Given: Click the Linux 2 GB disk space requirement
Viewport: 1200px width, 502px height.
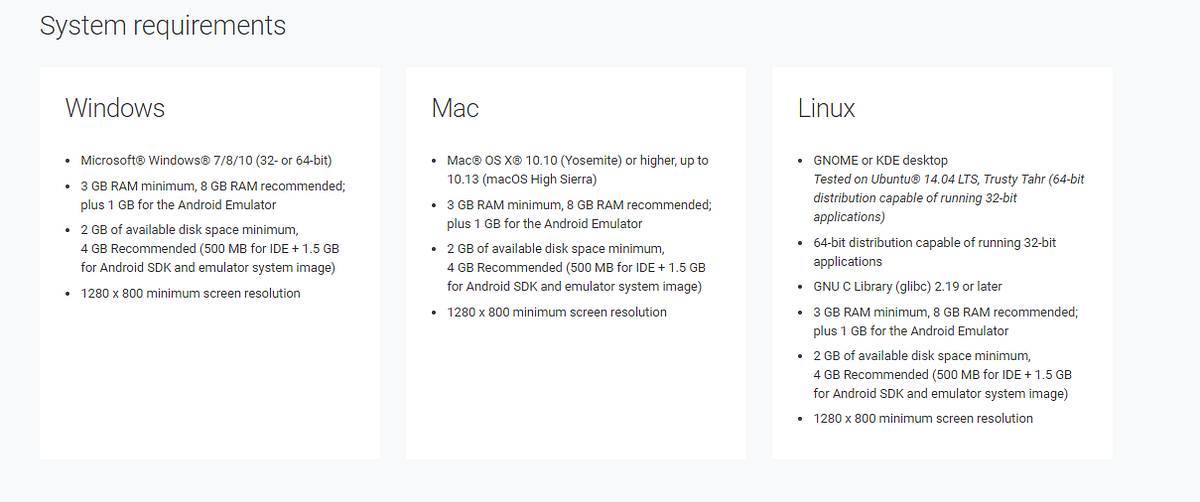Looking at the screenshot, I should [942, 374].
